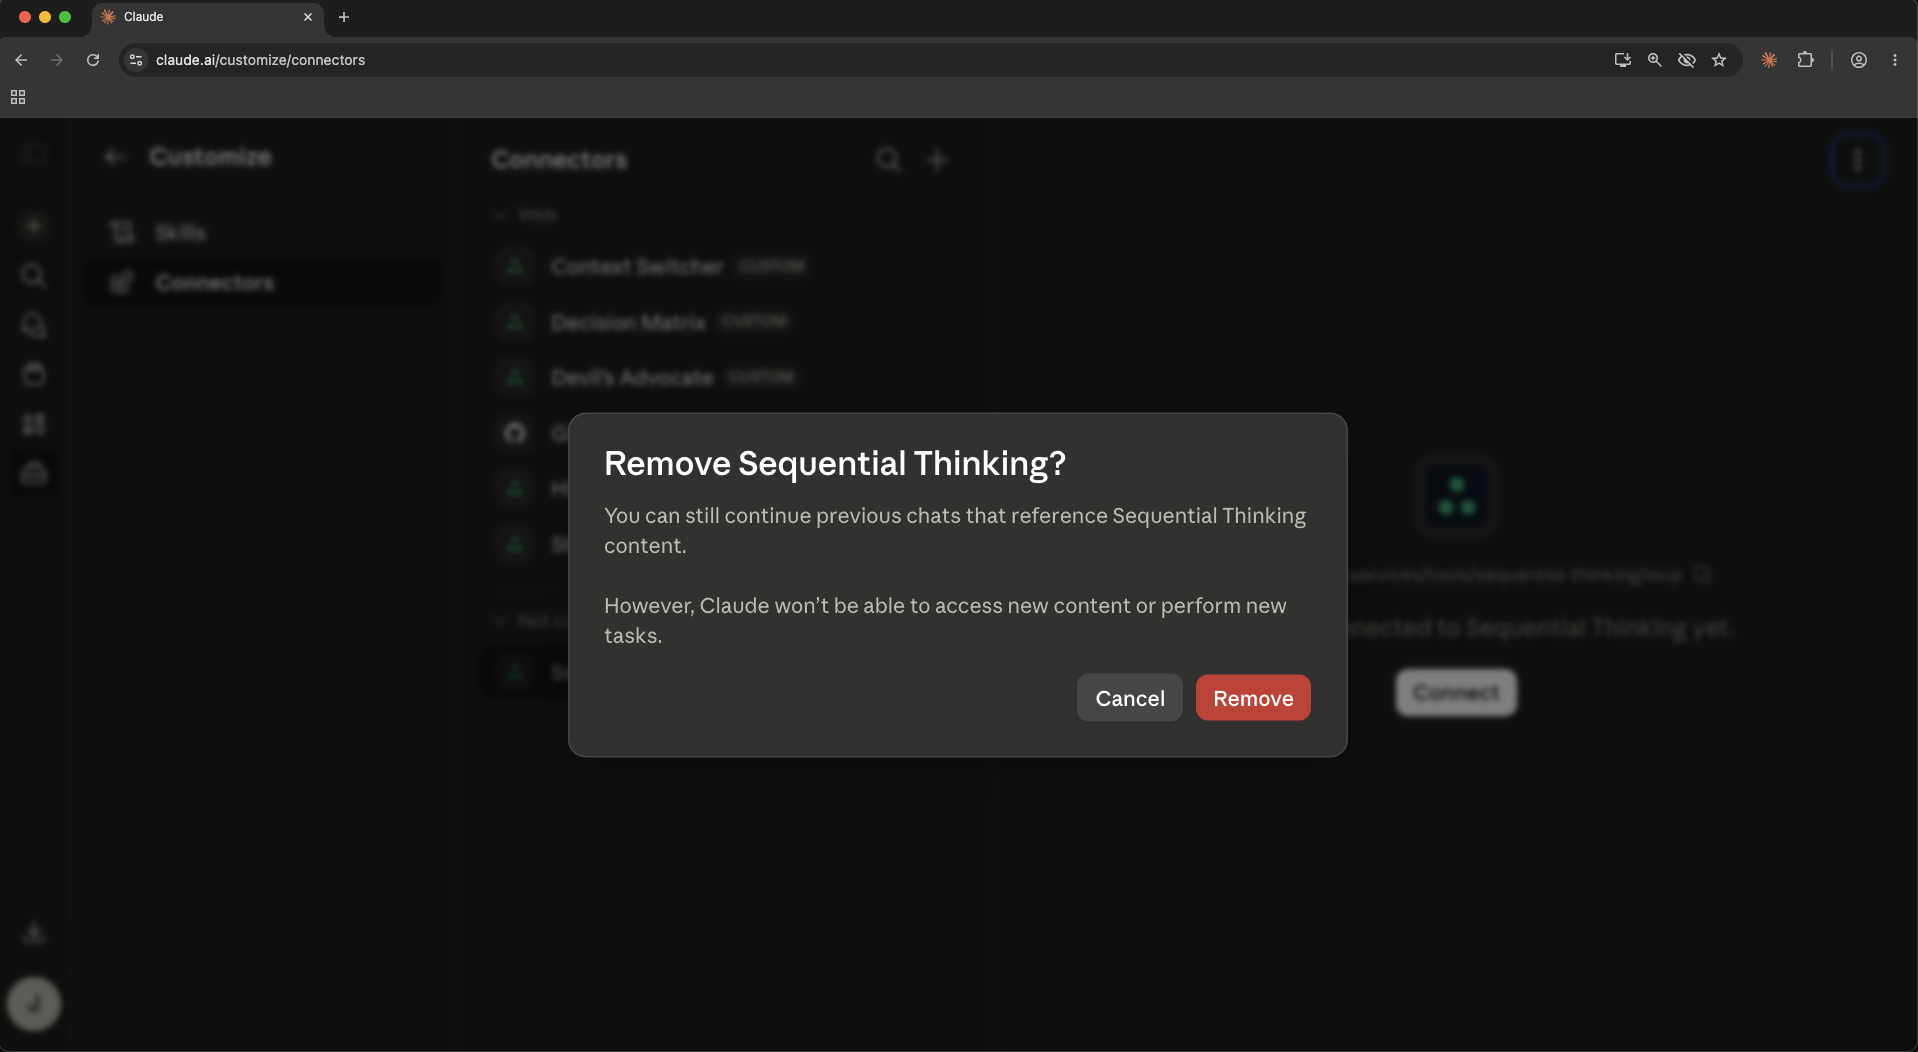
Task: Open the user avatar at bottom left
Action: (34, 1003)
